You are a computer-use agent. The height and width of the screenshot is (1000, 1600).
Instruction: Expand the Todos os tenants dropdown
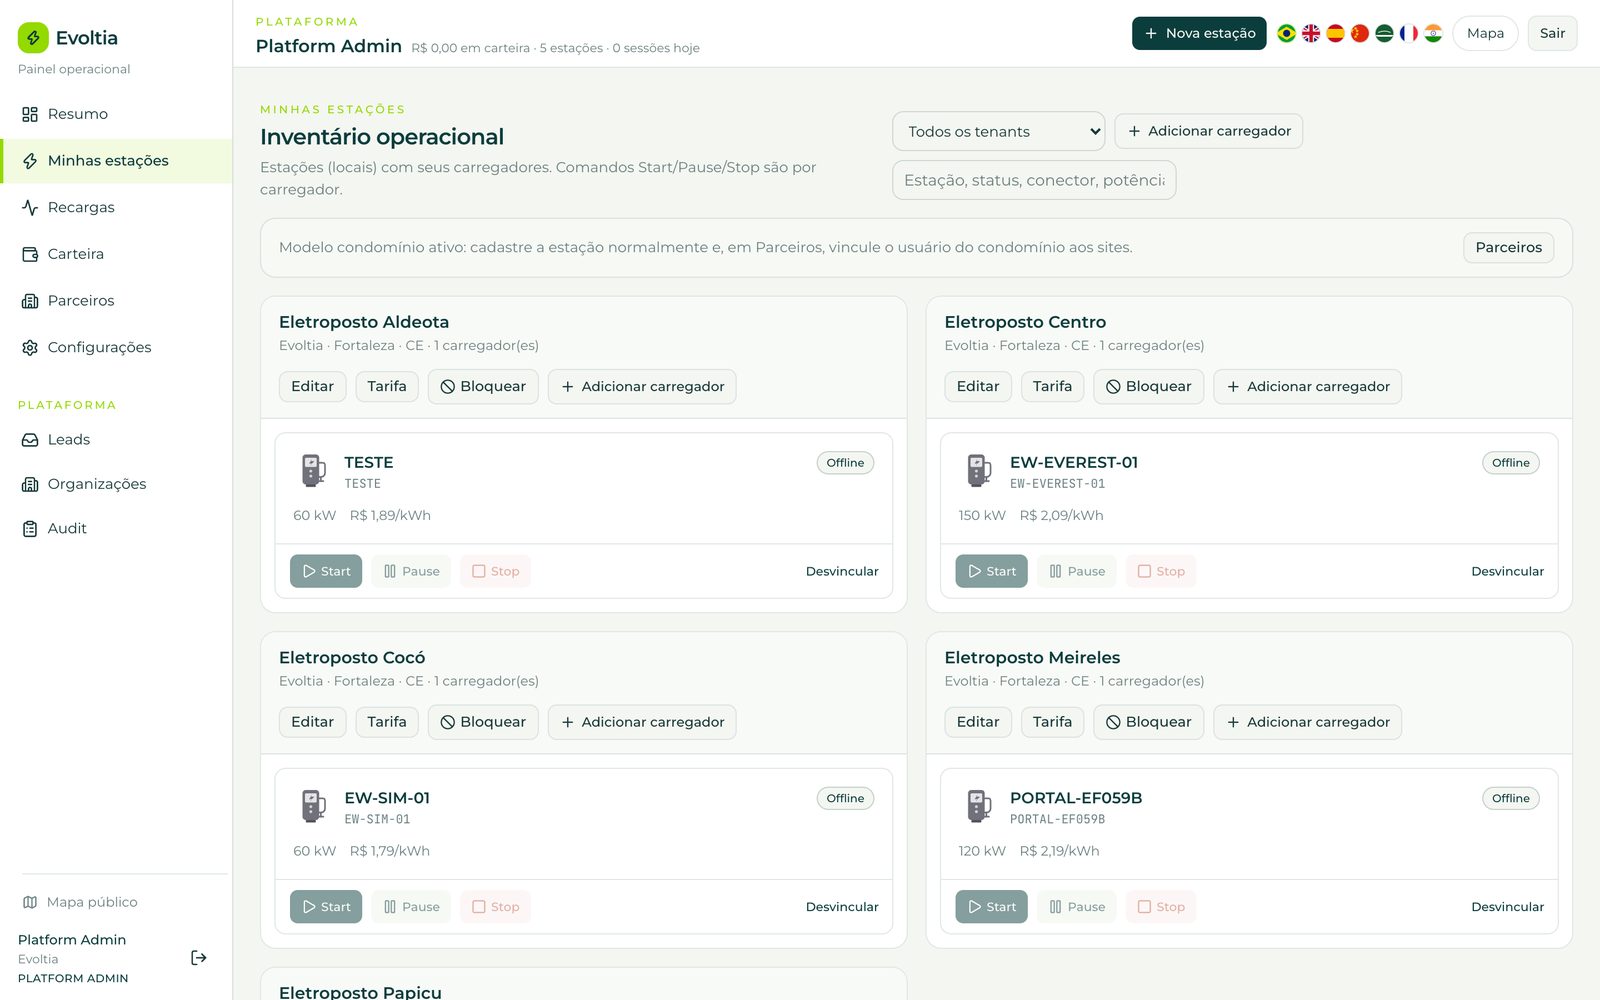coord(998,131)
